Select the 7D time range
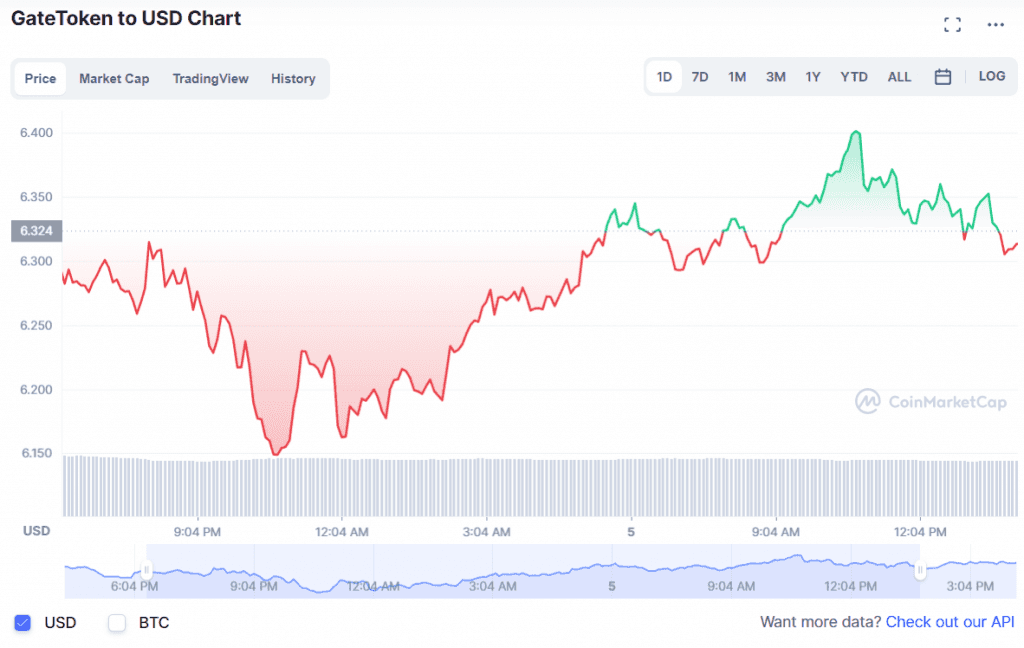Screen dimensions: 1024x648 coord(700,77)
